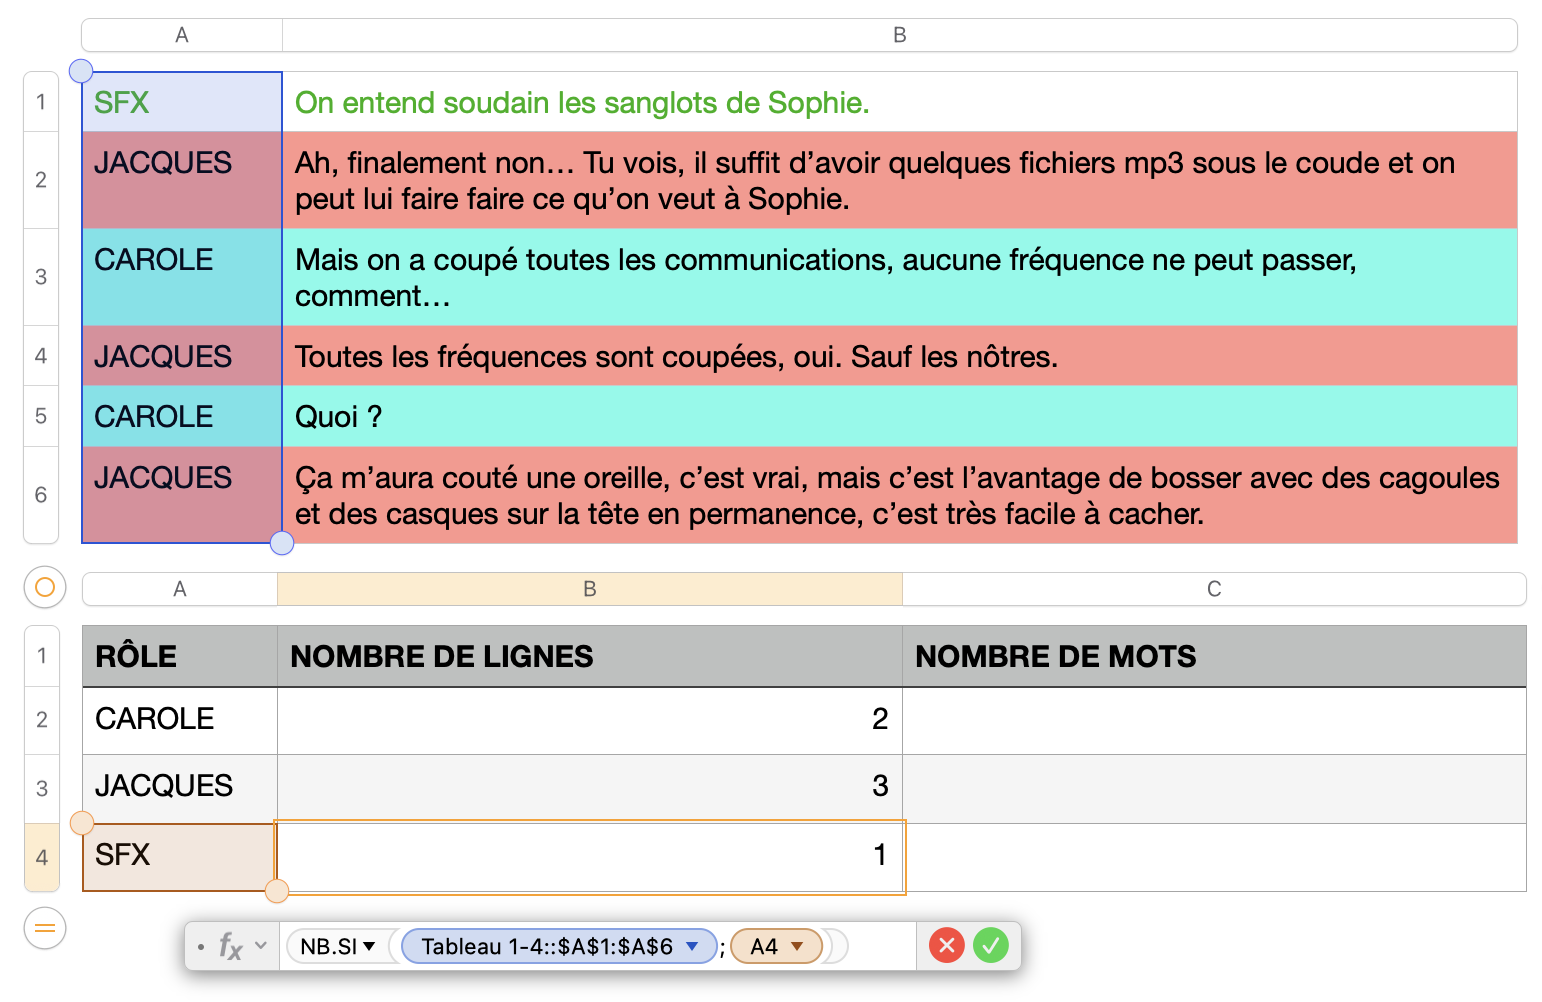The height and width of the screenshot is (1002, 1542).
Task: Click the bottom-right blue range selection handle
Action: [x=282, y=543]
